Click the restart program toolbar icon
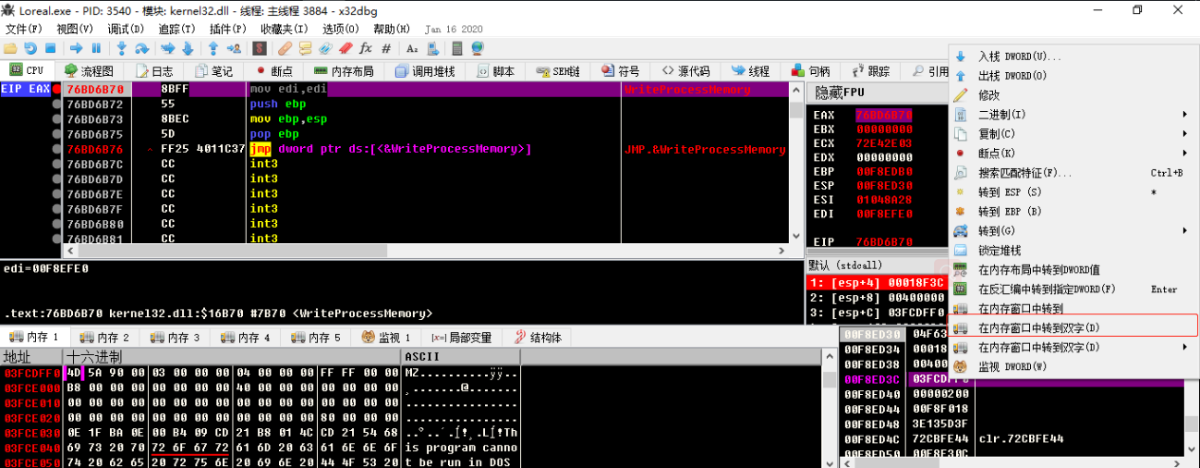 (x=30, y=48)
